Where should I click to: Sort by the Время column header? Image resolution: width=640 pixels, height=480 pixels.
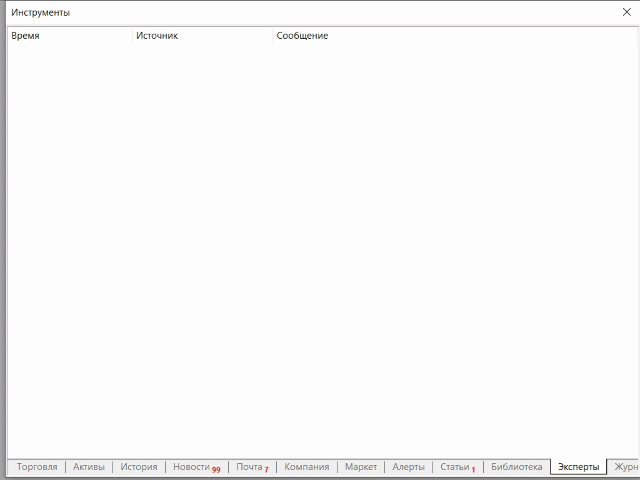tap(70, 36)
